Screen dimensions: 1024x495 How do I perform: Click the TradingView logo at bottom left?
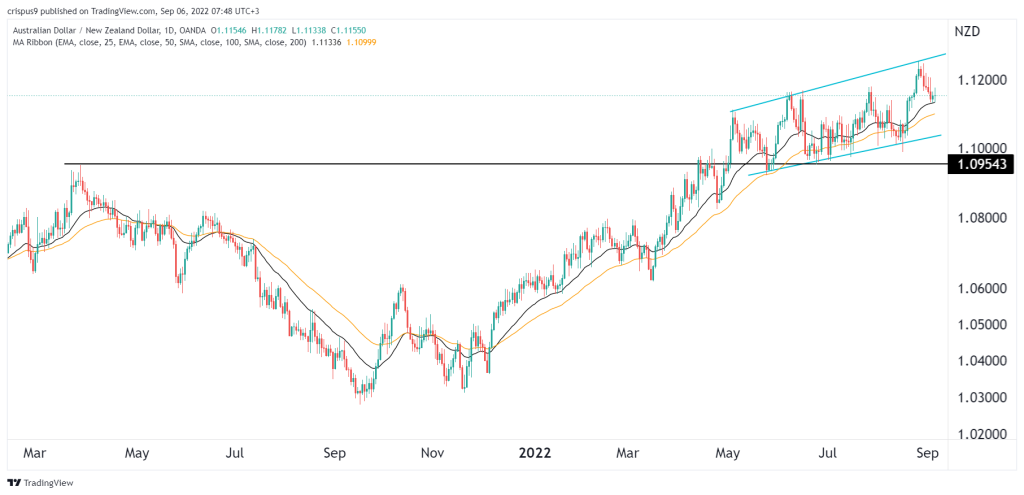[x=40, y=483]
